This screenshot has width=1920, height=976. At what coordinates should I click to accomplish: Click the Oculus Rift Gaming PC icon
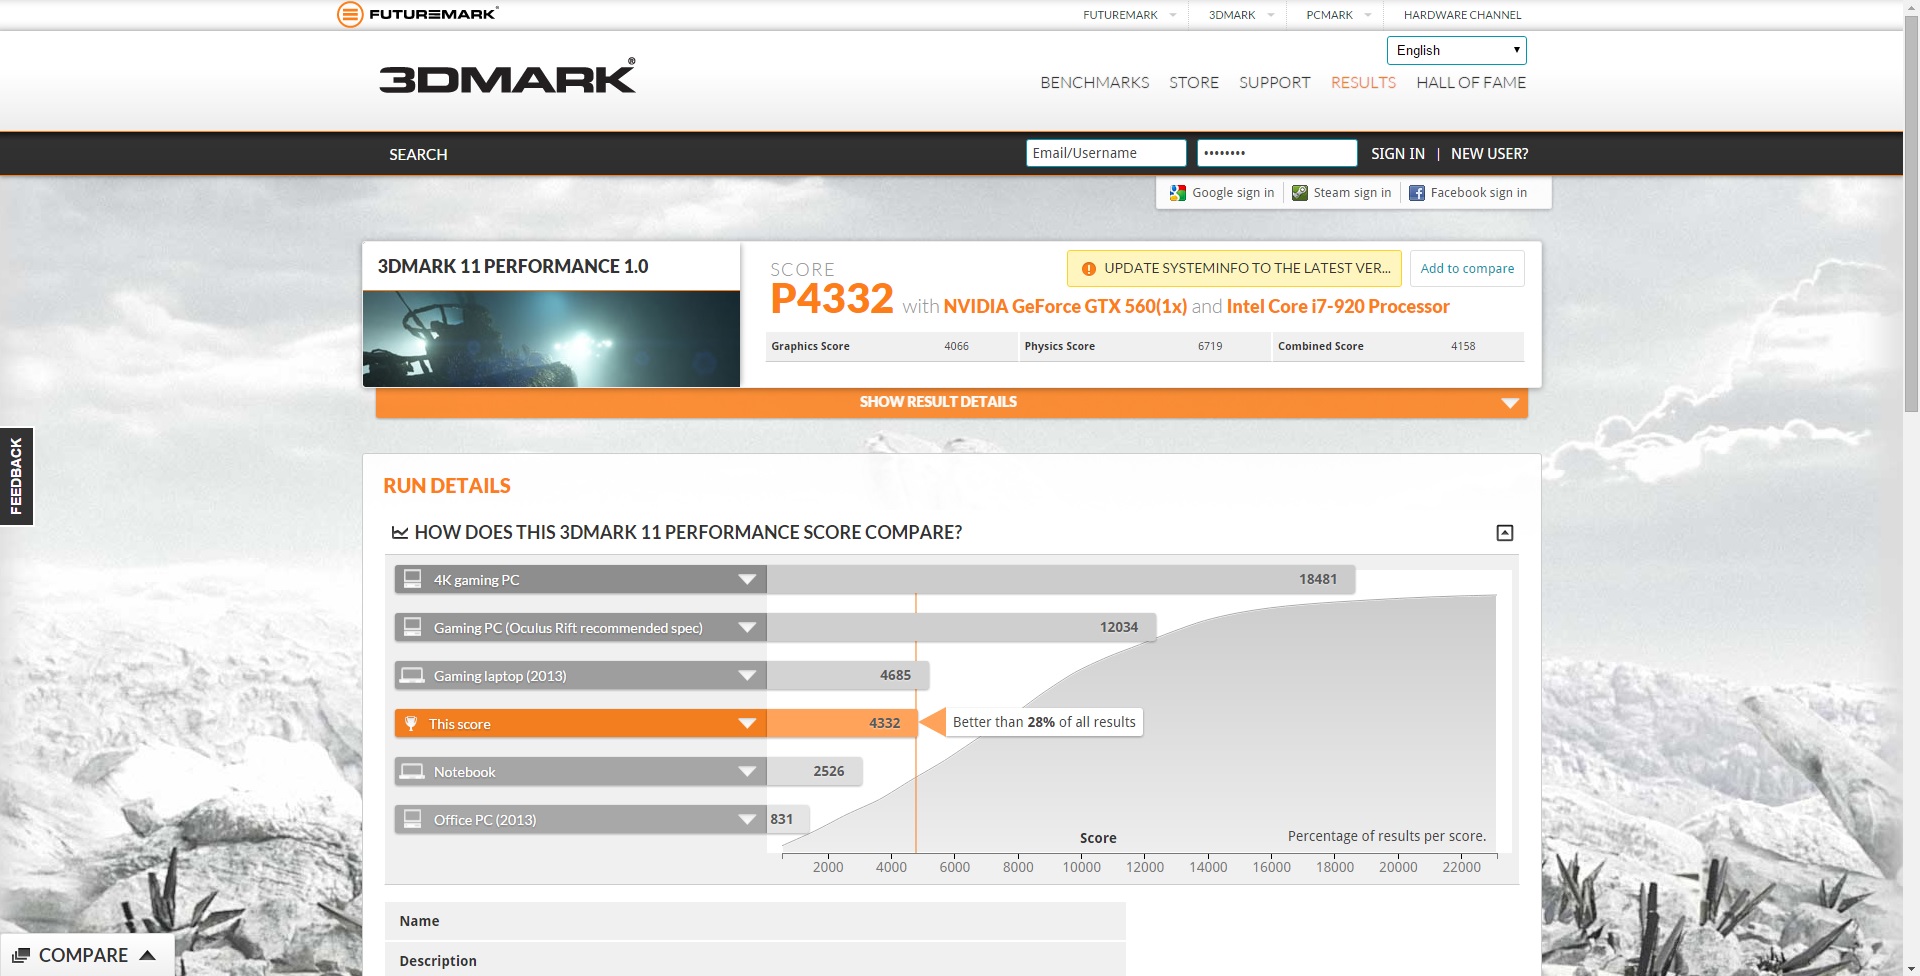pyautogui.click(x=412, y=627)
